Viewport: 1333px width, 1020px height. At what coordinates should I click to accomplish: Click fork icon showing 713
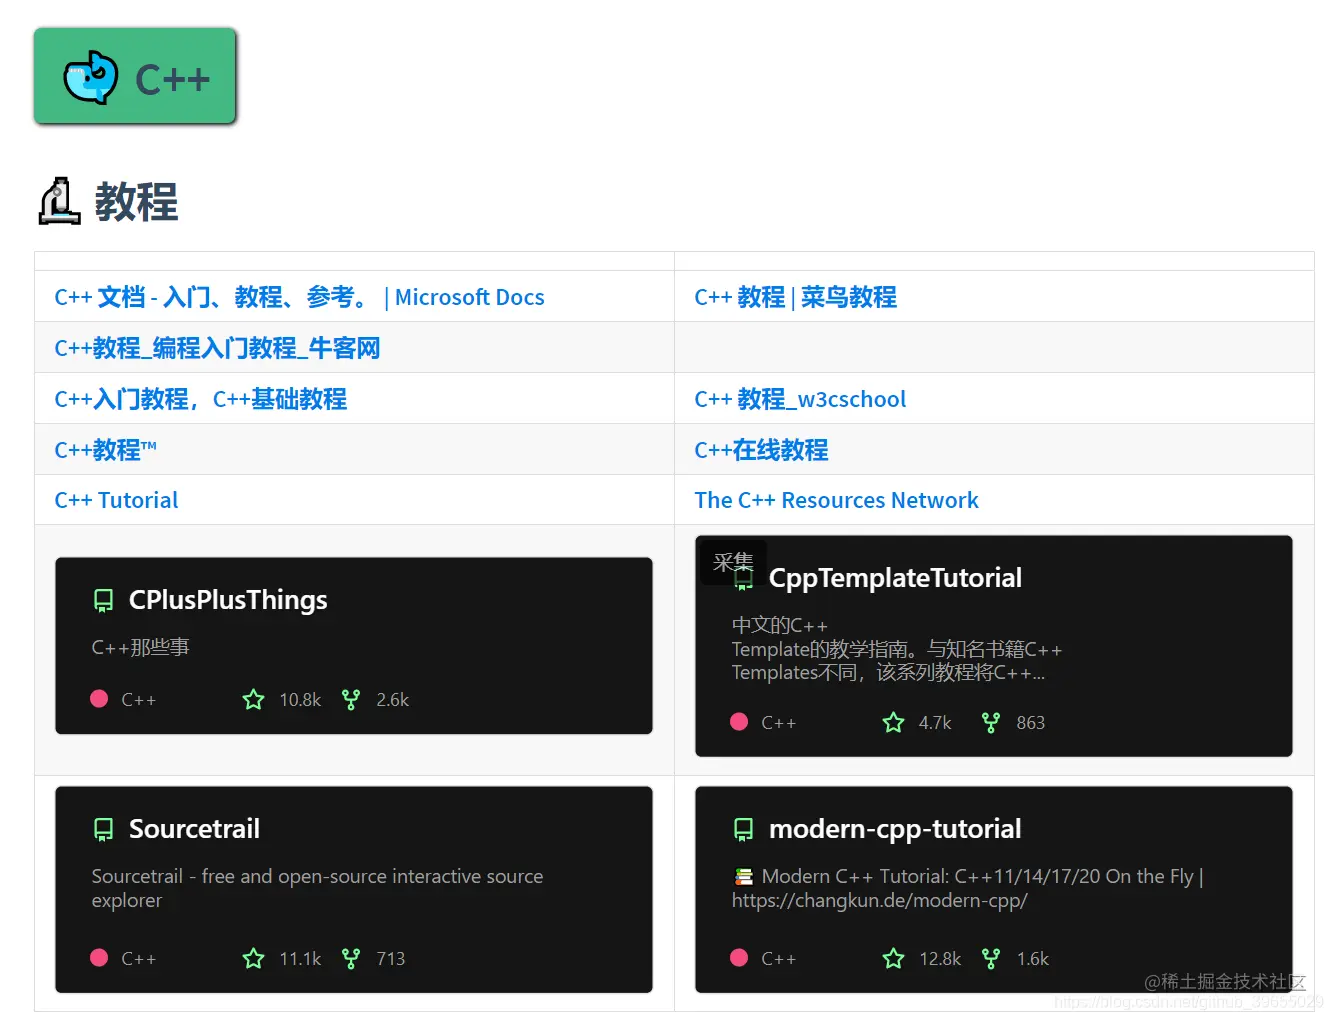coord(350,958)
